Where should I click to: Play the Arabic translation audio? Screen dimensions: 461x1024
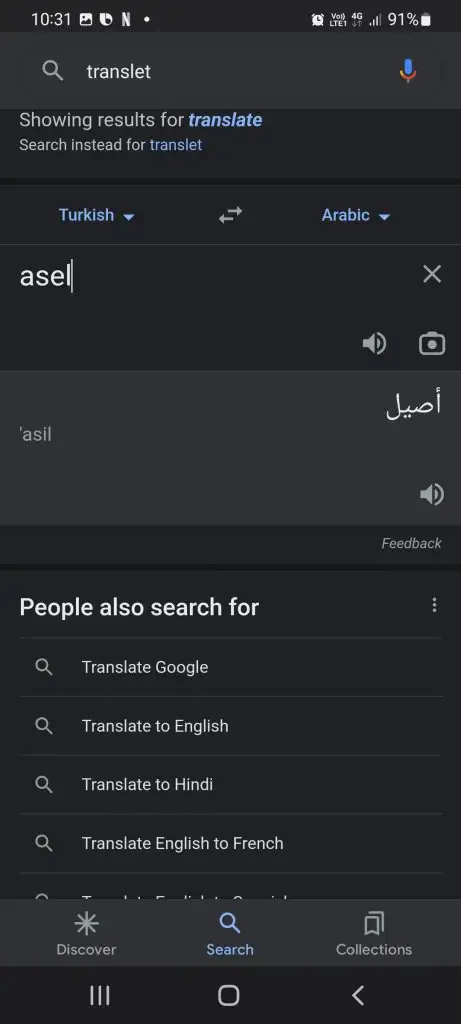[432, 494]
